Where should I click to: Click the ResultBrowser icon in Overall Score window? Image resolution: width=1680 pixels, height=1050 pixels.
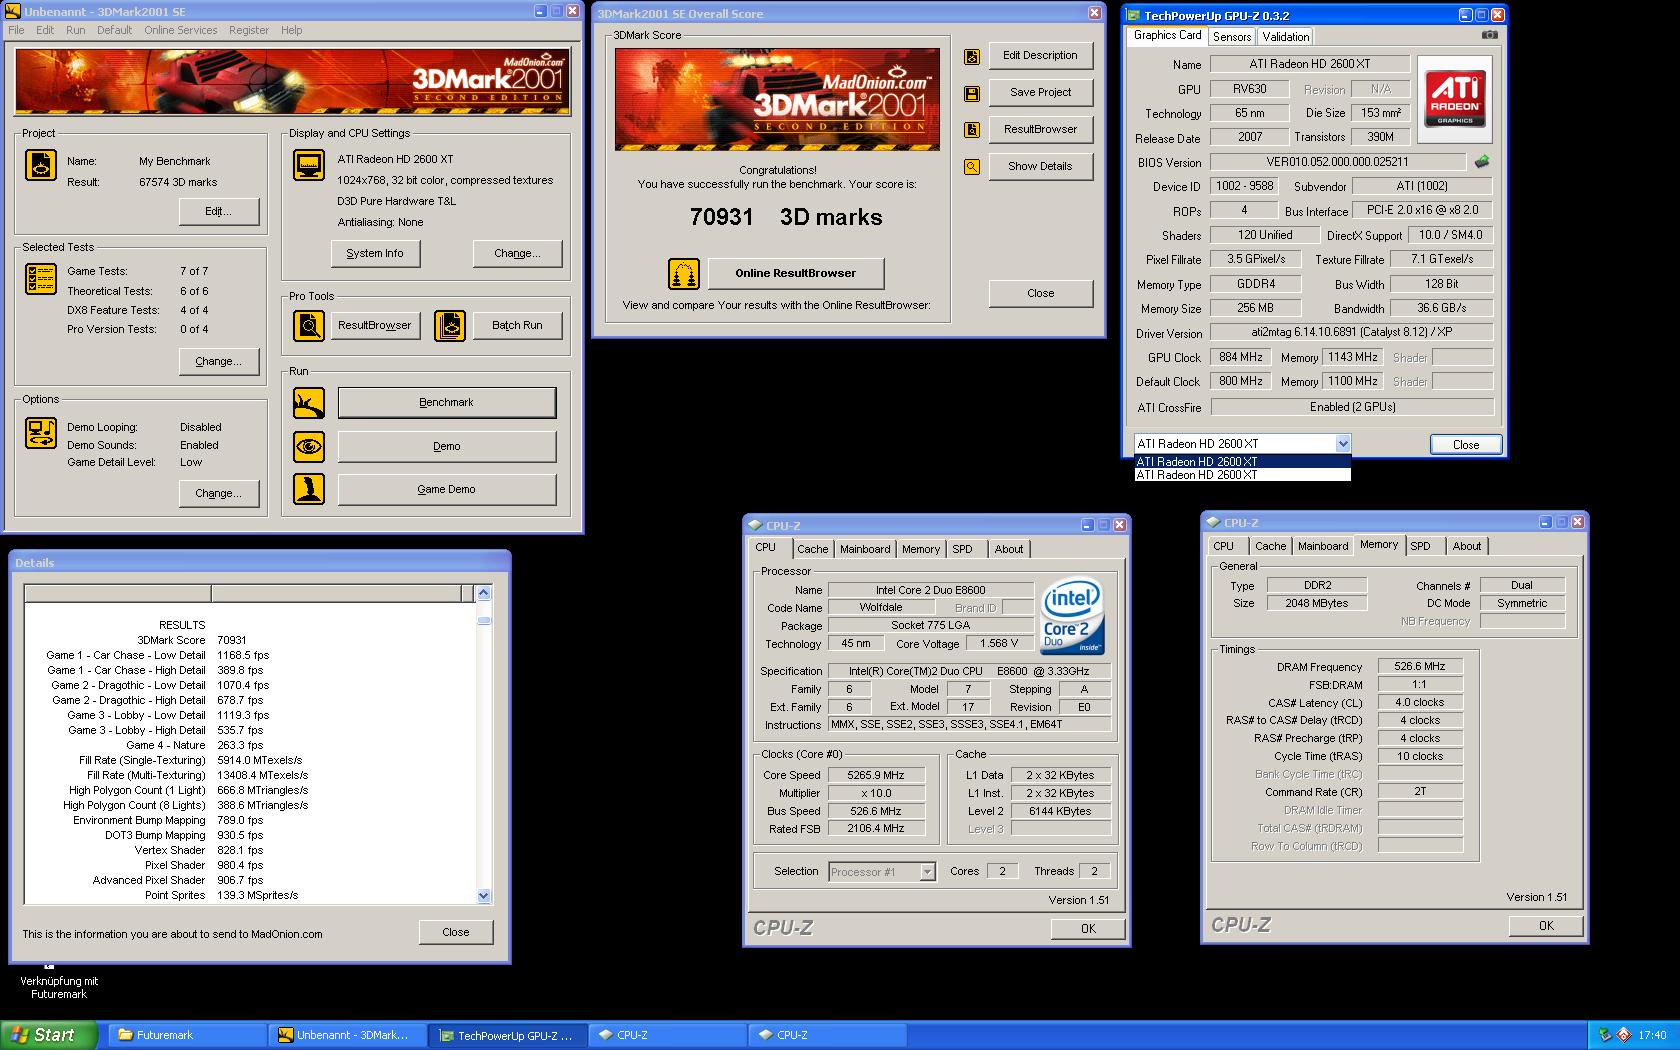pyautogui.click(x=972, y=130)
